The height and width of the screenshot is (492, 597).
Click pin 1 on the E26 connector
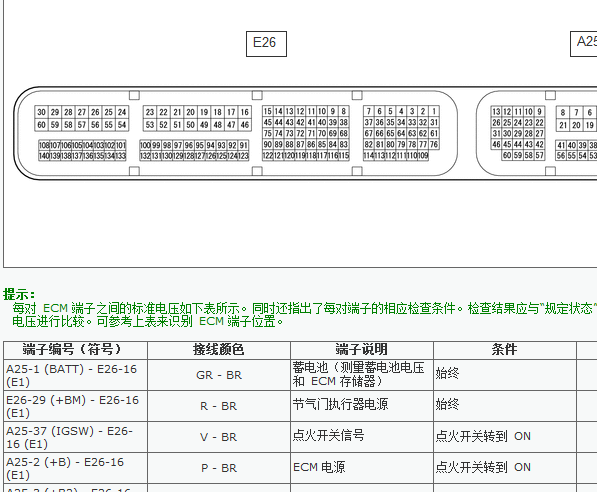pos(434,111)
